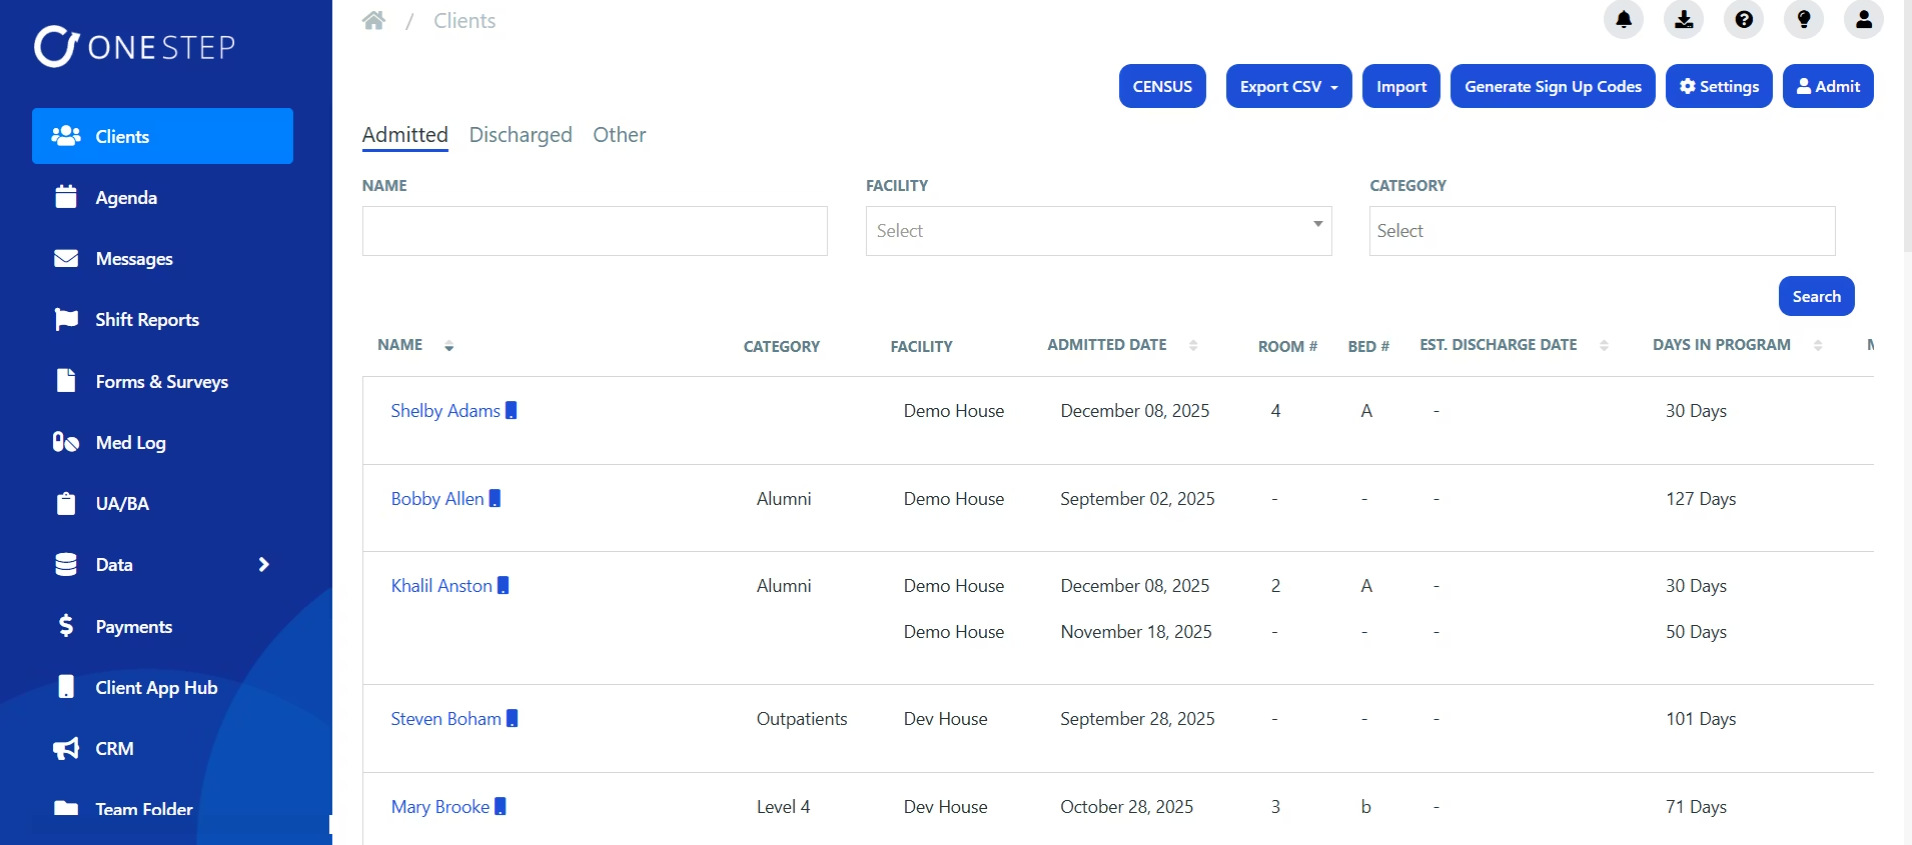Click the Name filter input field
The height and width of the screenshot is (845, 1912).
coord(594,231)
